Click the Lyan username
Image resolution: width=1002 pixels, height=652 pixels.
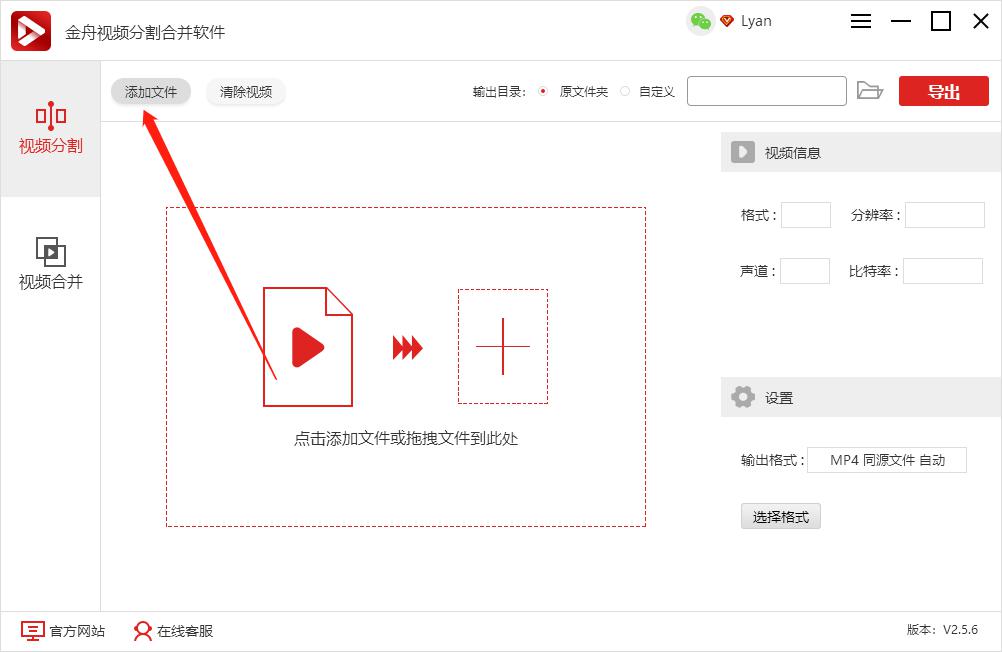click(x=756, y=21)
